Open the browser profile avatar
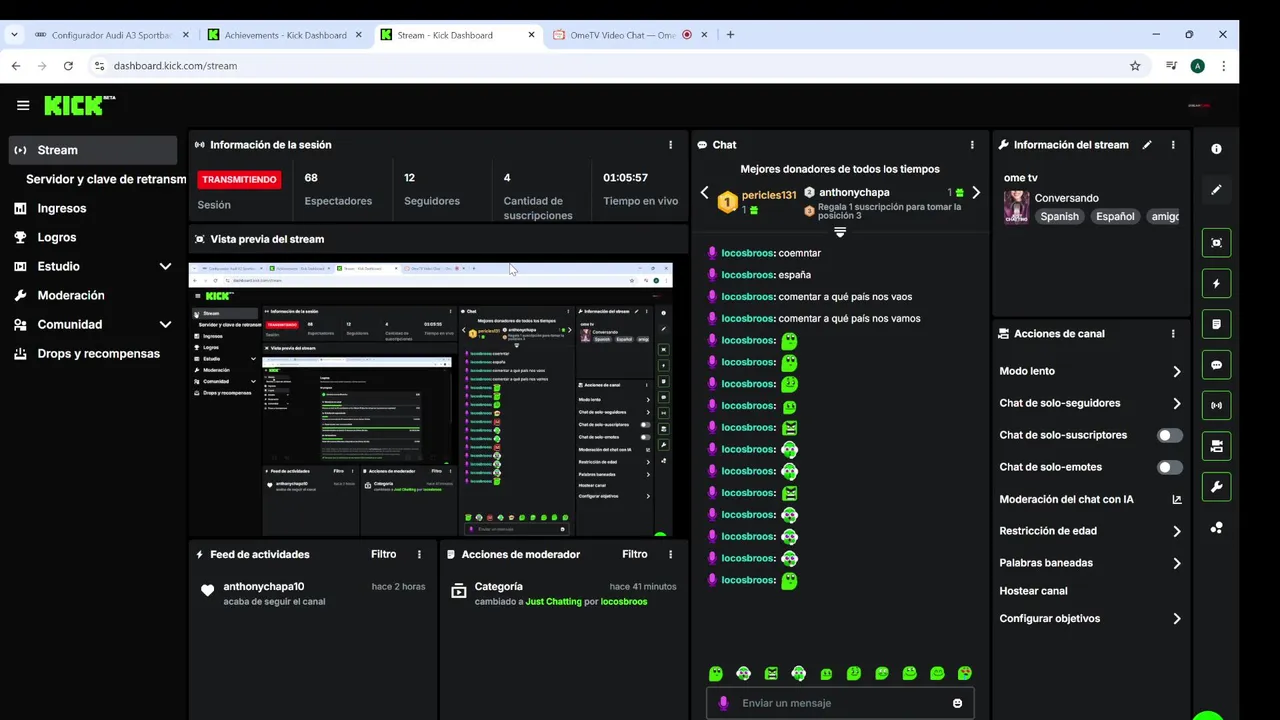Screen dimensions: 1280x720 1197,66
